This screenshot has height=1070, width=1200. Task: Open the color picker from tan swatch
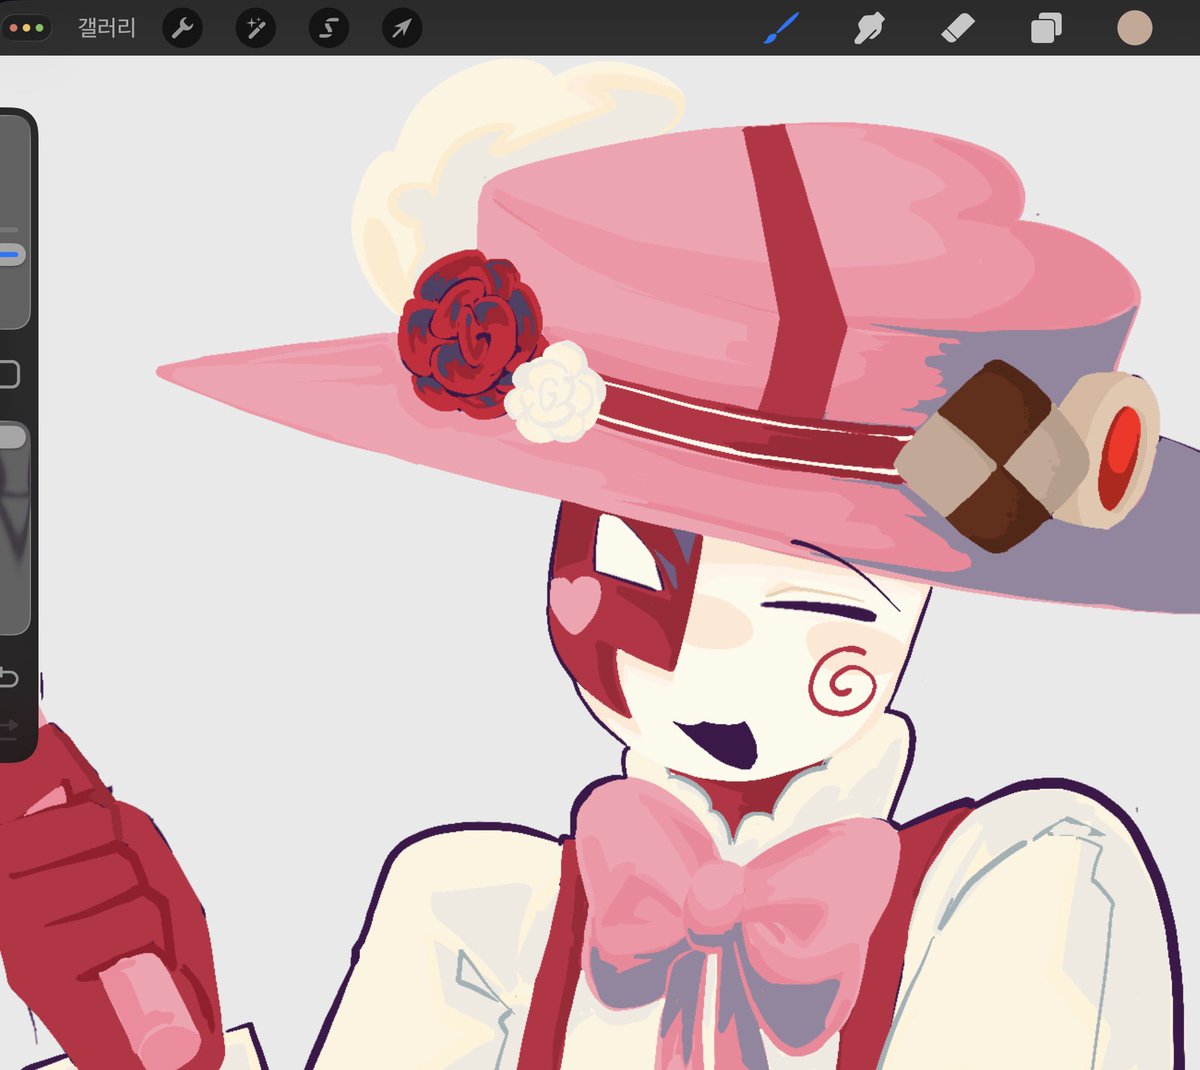coord(1135,28)
